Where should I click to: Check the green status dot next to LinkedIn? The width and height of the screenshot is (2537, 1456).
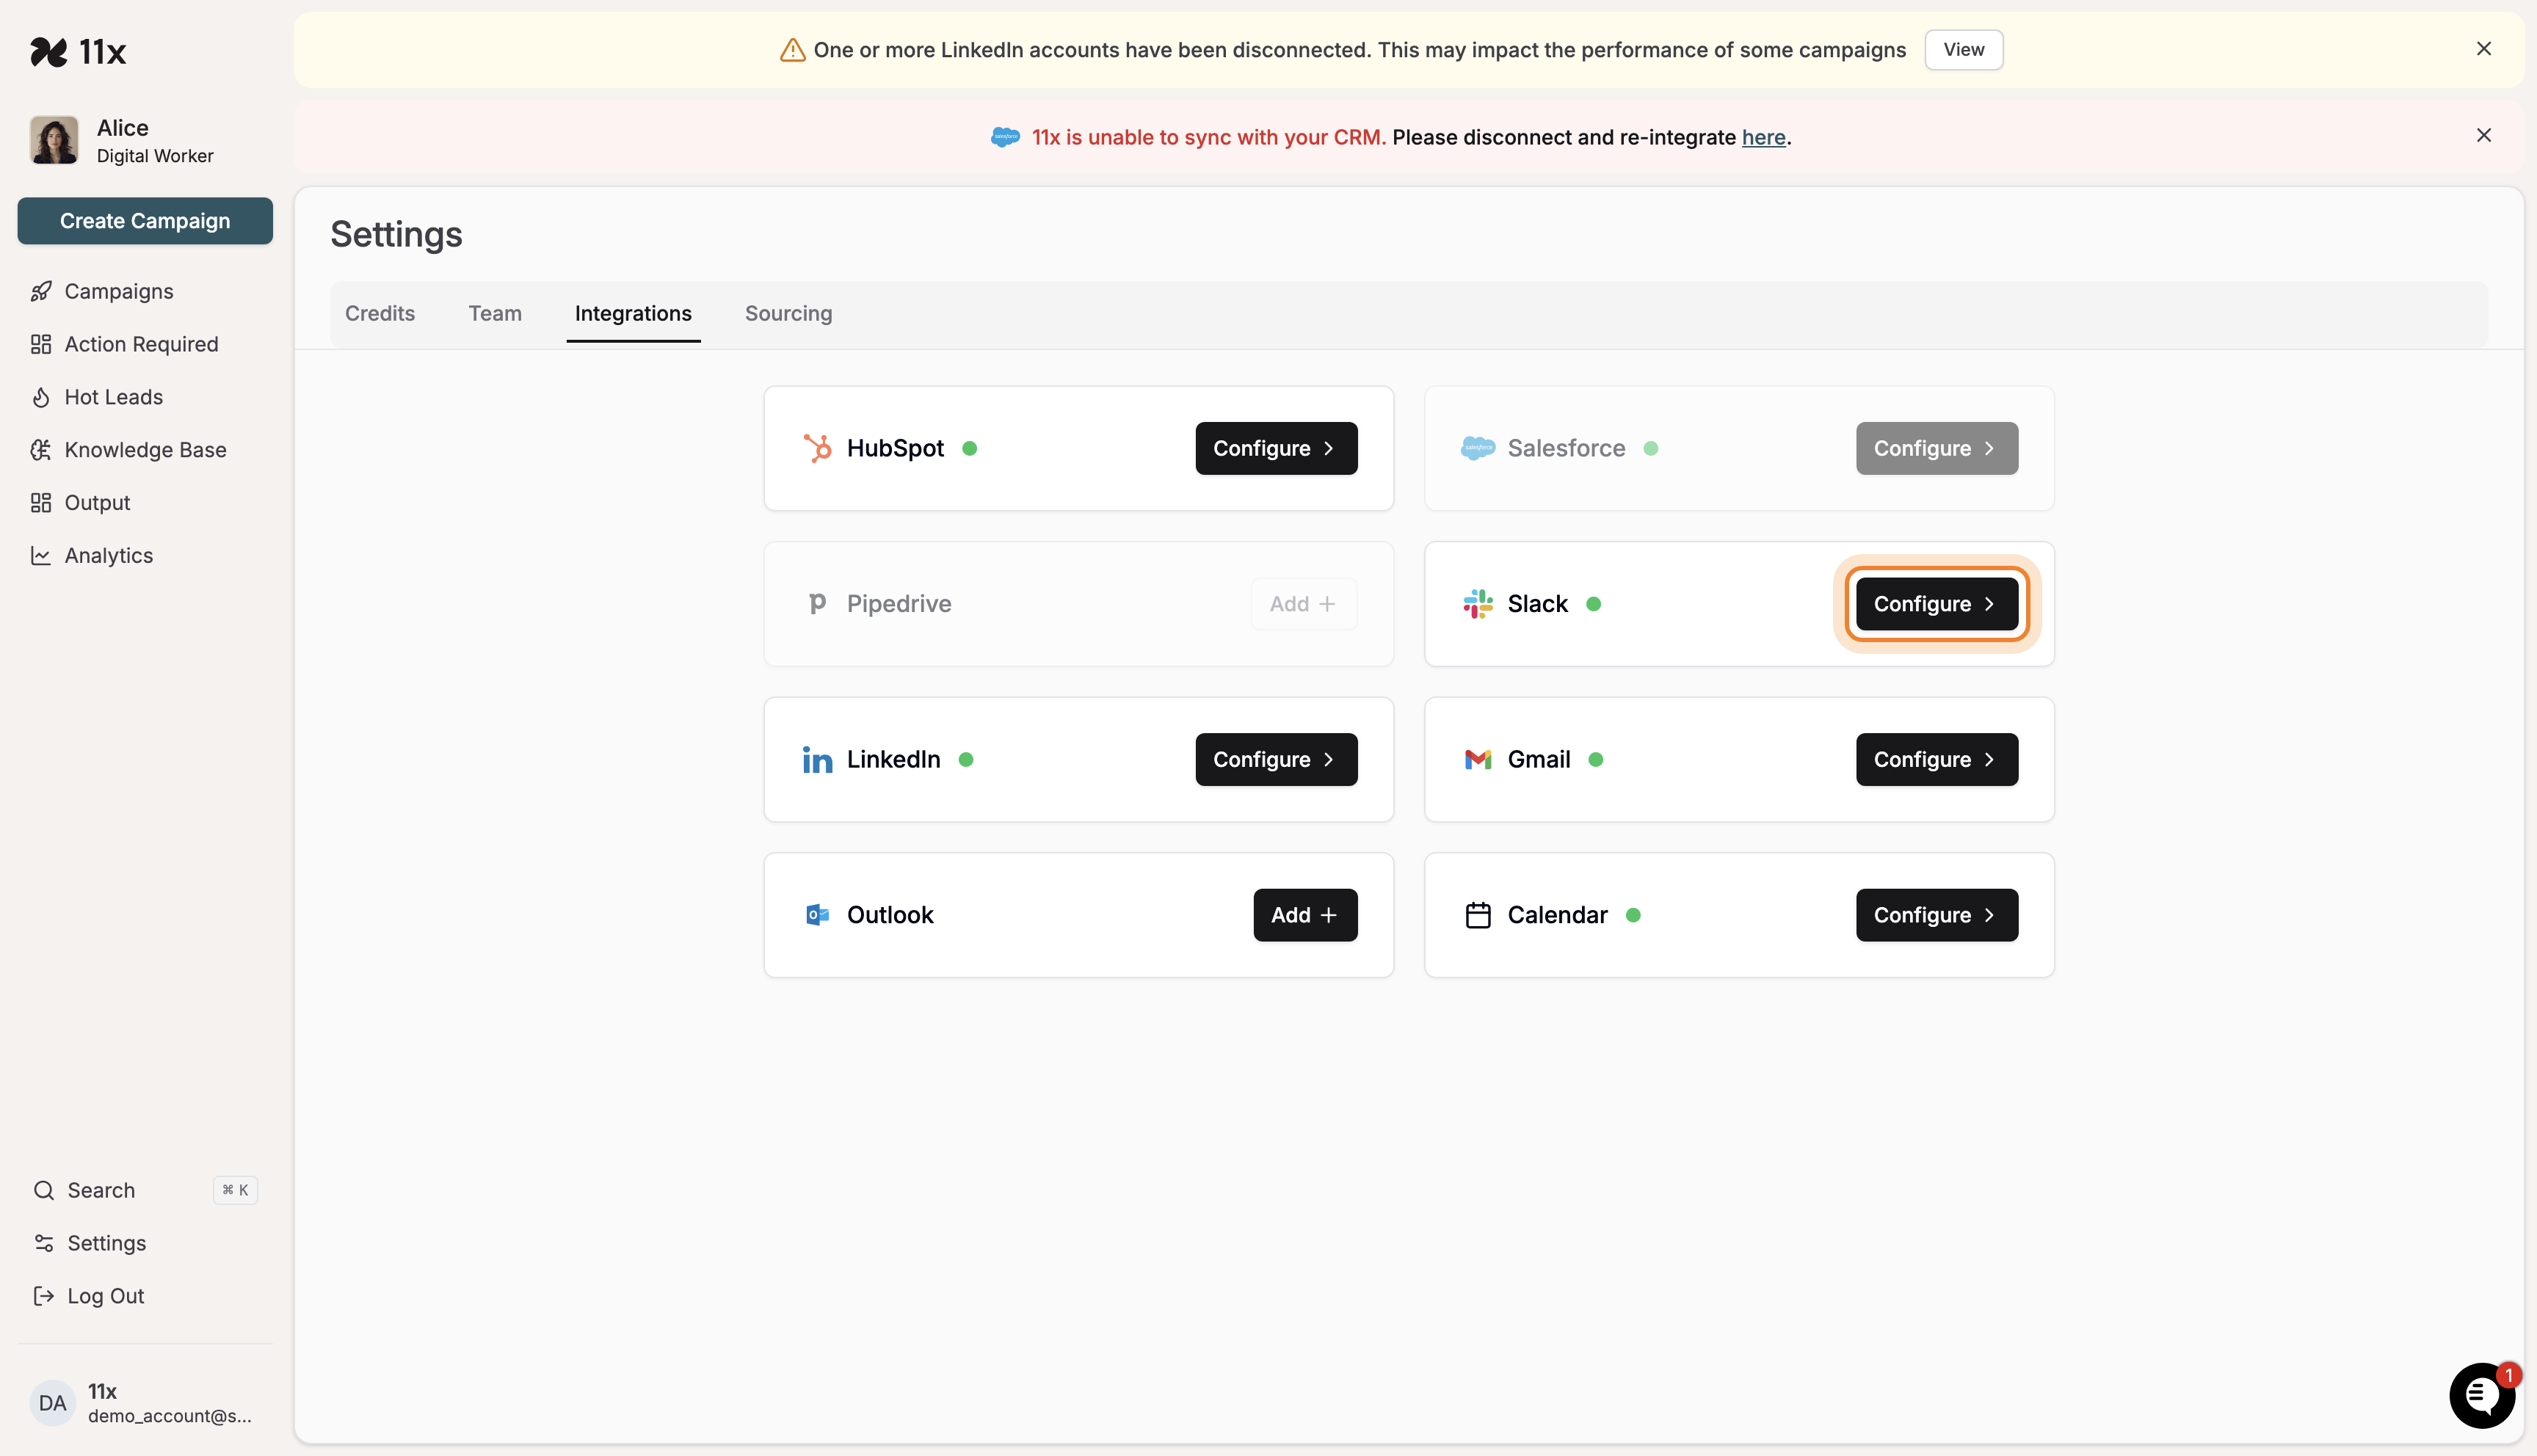pyautogui.click(x=967, y=759)
